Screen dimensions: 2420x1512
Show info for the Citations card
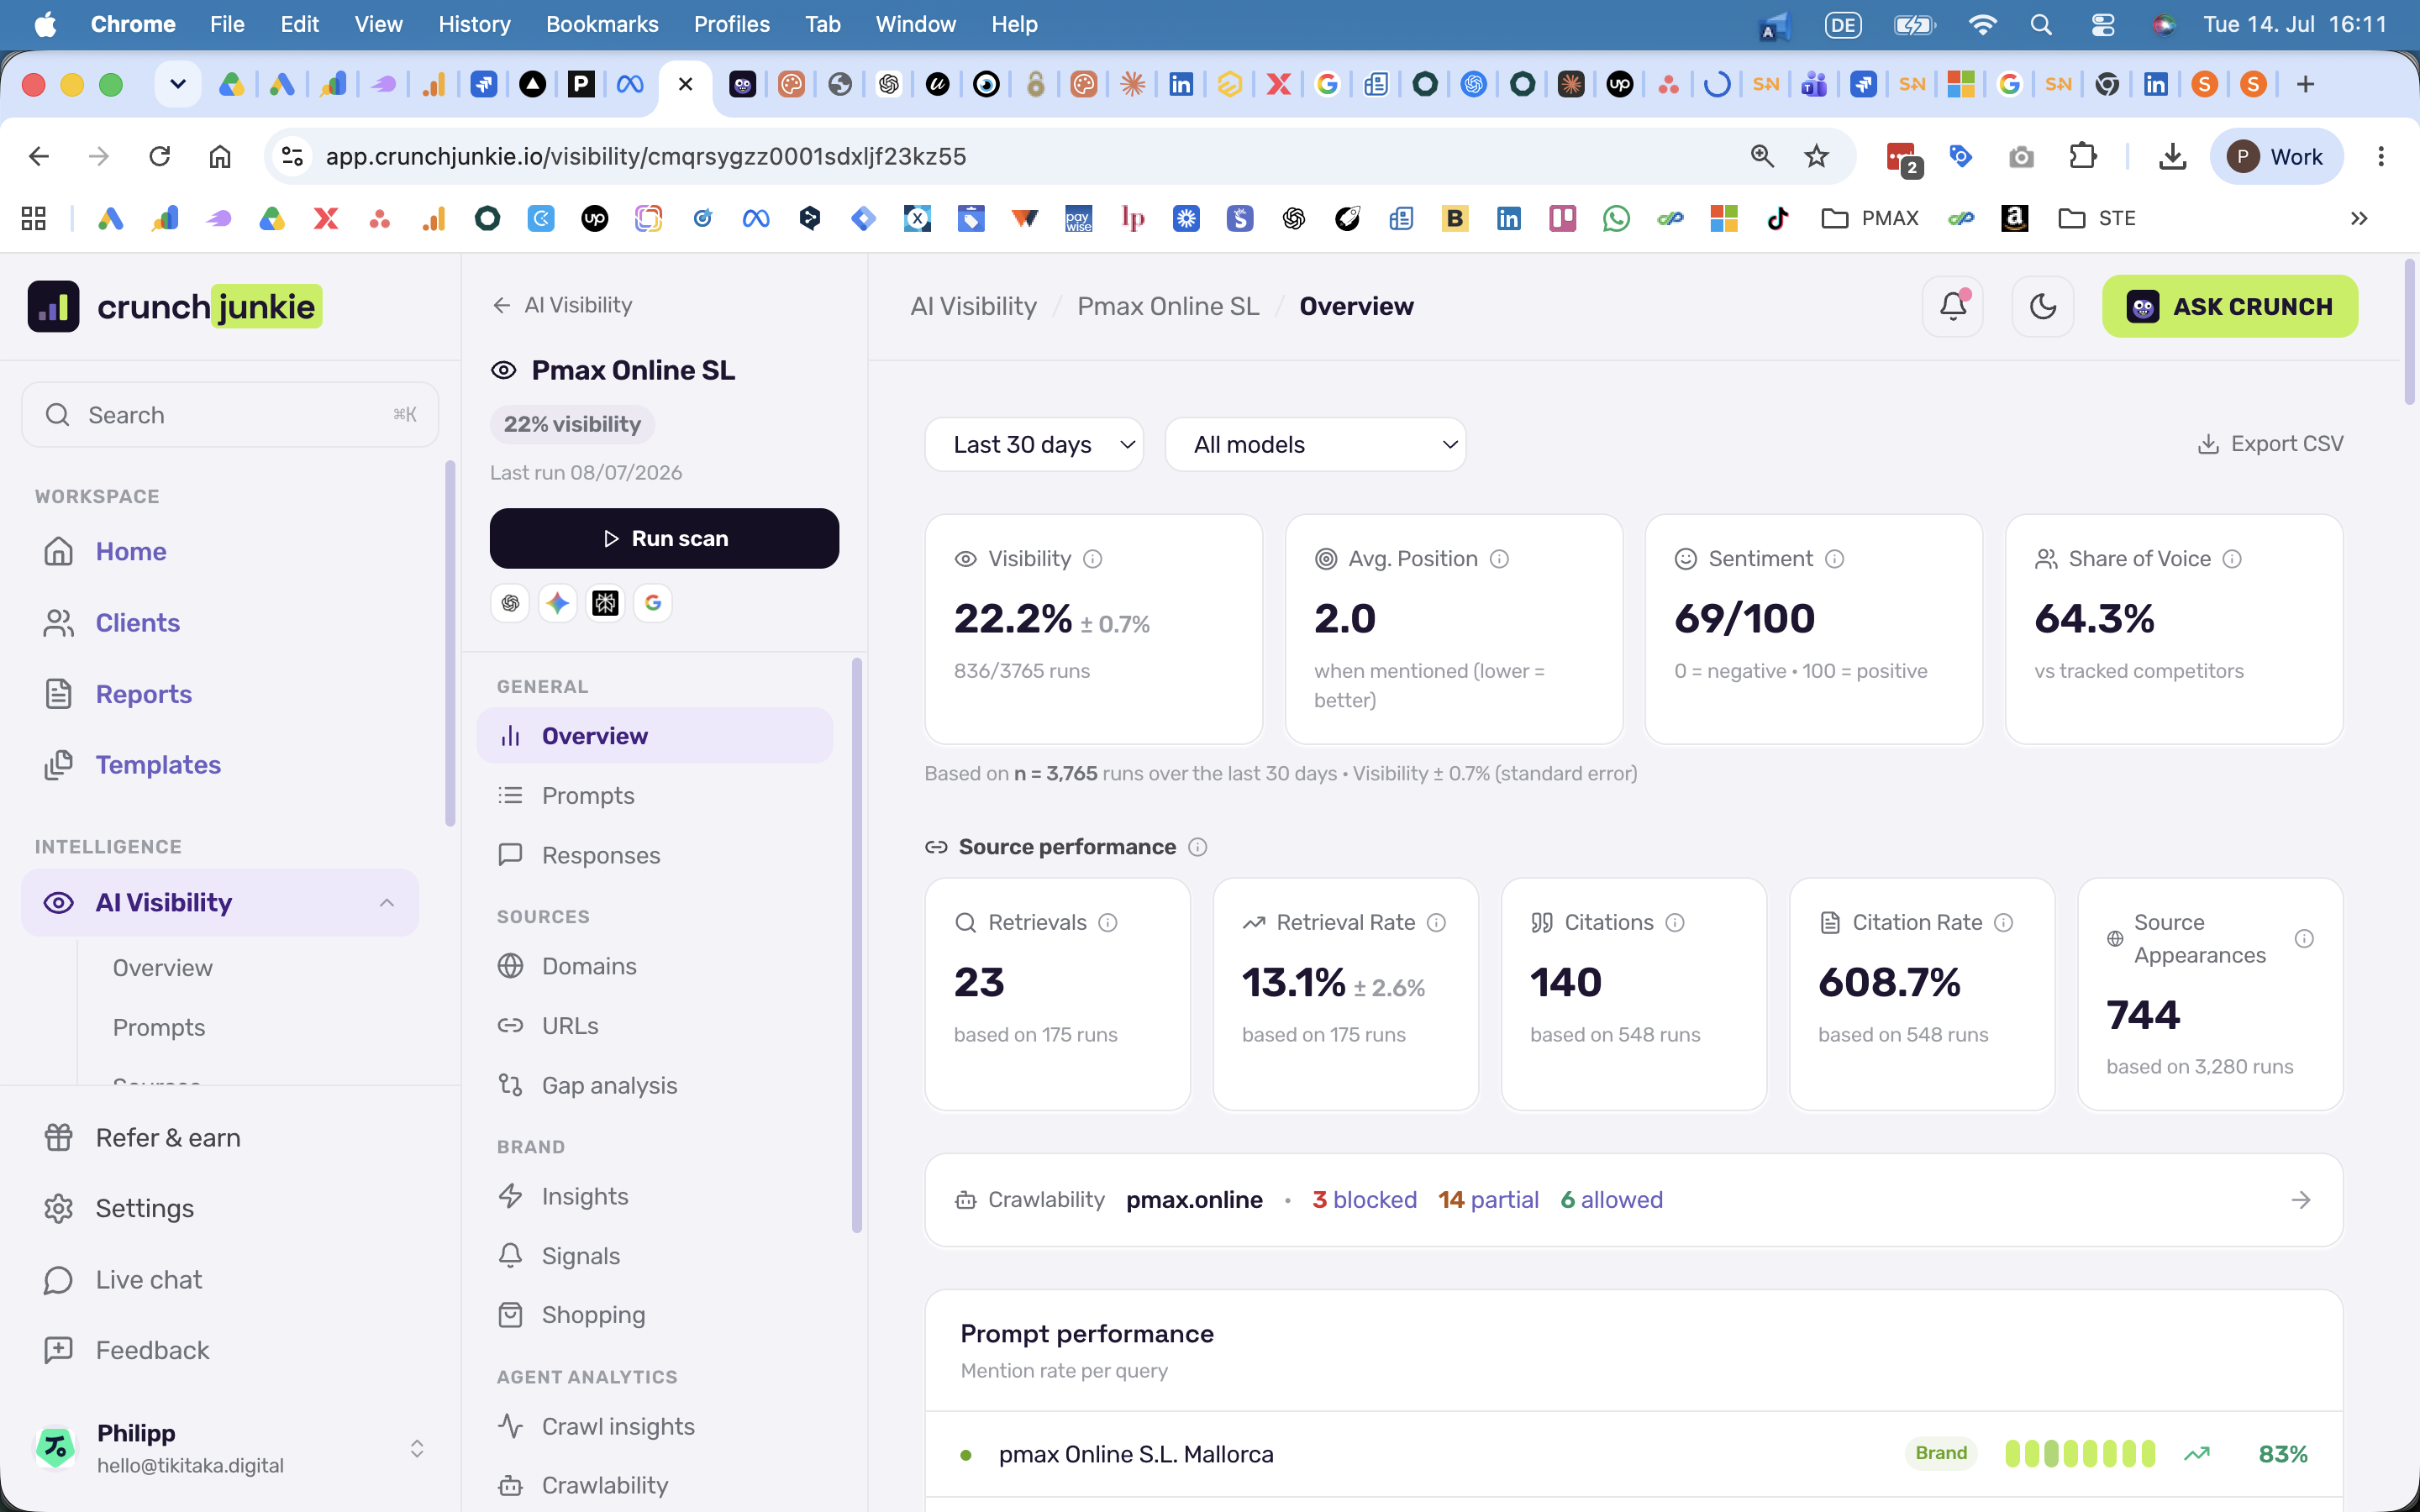point(1675,923)
